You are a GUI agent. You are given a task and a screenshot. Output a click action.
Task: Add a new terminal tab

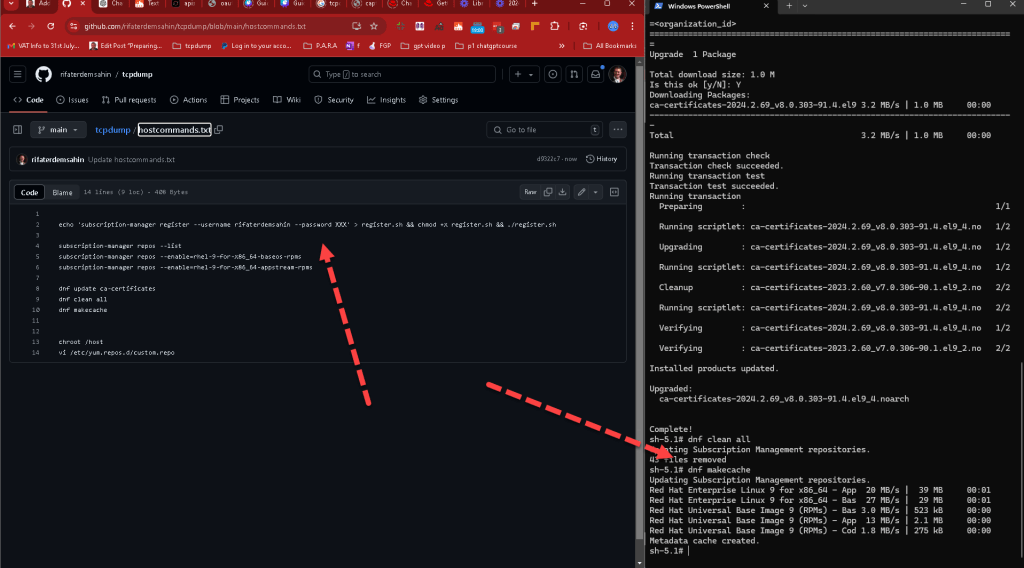click(x=789, y=6)
